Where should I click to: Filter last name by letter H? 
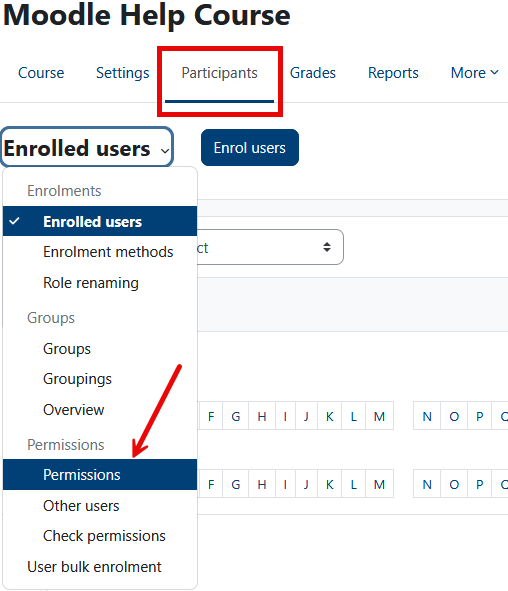[x=262, y=484]
